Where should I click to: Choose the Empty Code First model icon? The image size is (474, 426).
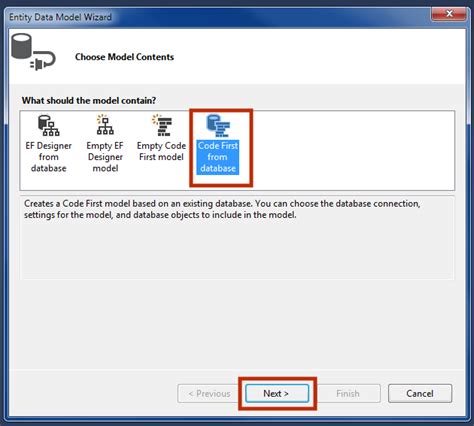pos(162,125)
